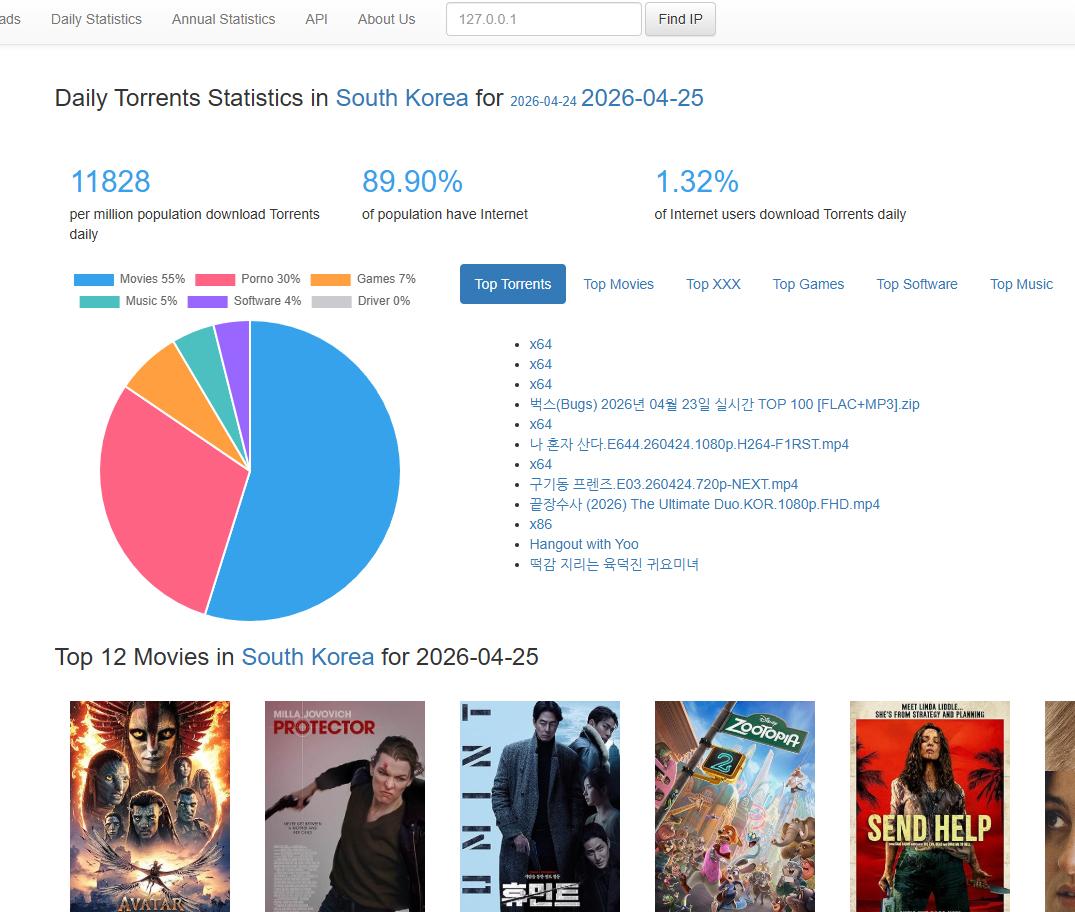1075x912 pixels.
Task: Open the Avatar movie poster
Action: pyautogui.click(x=149, y=806)
